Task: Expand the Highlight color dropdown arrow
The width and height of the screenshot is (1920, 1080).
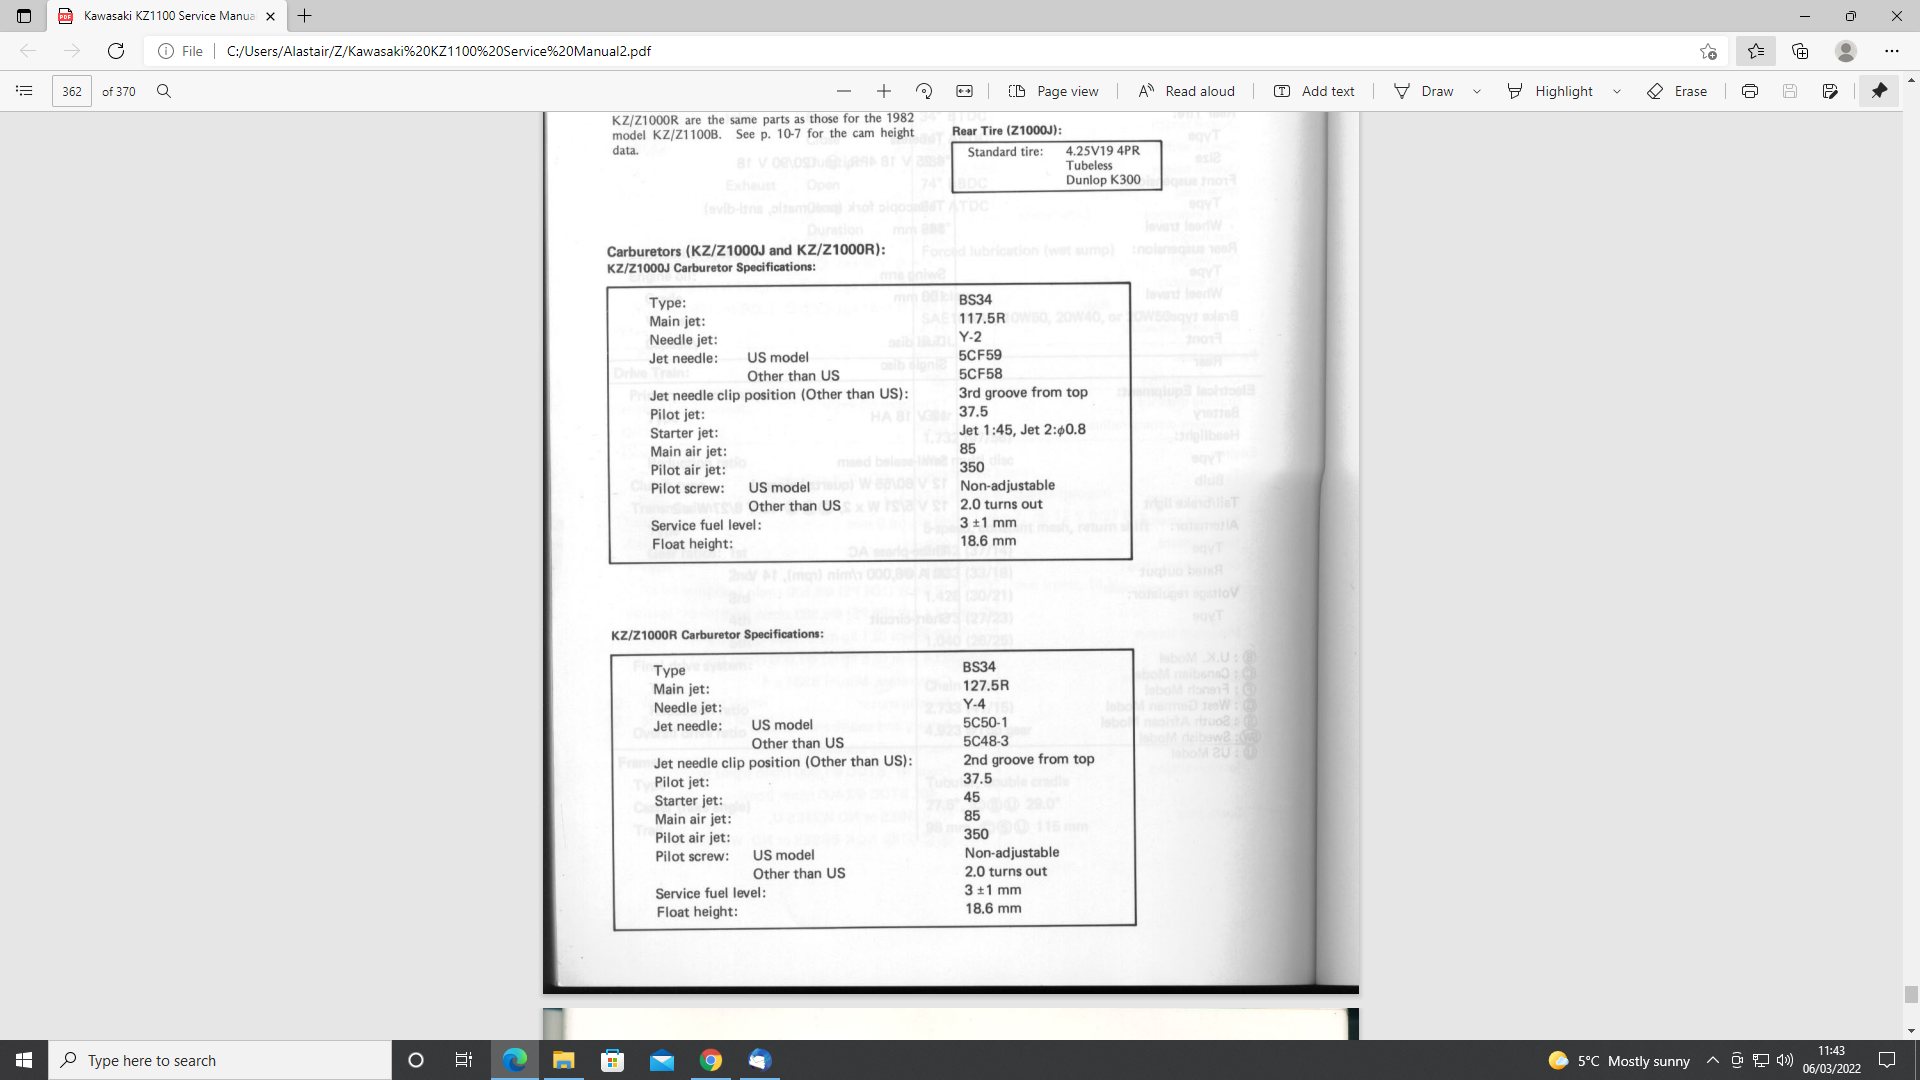Action: (1617, 91)
